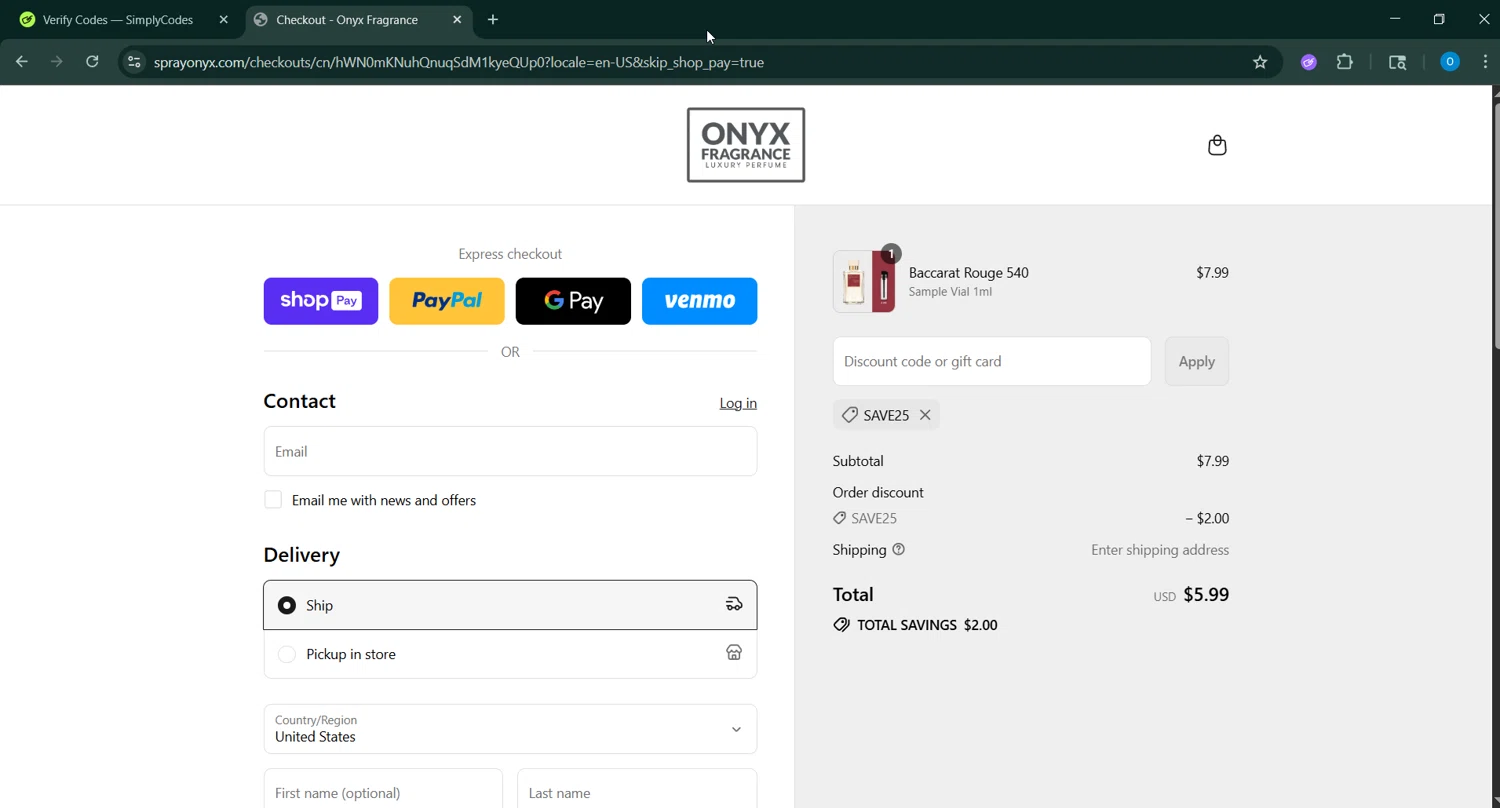Click the Enter shipping address text
This screenshot has height=808, width=1500.
pyautogui.click(x=1160, y=550)
